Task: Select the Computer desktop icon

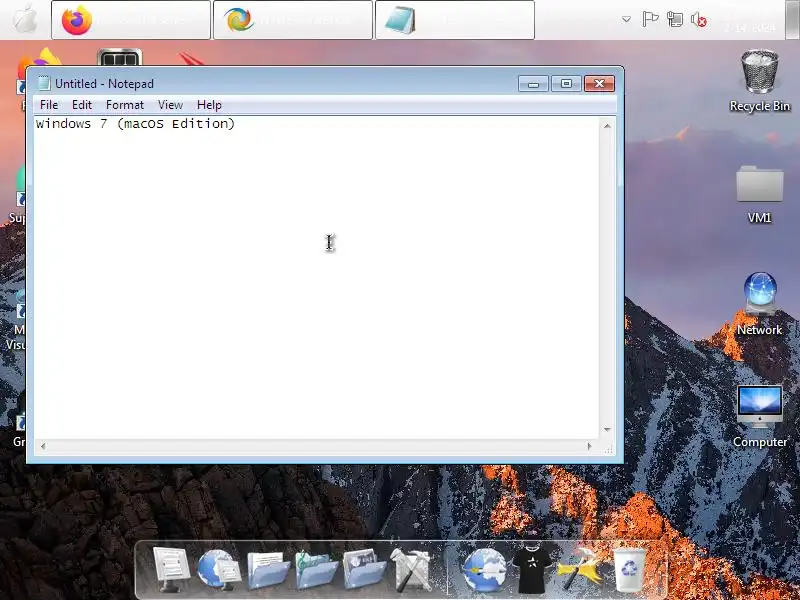Action: tap(759, 416)
